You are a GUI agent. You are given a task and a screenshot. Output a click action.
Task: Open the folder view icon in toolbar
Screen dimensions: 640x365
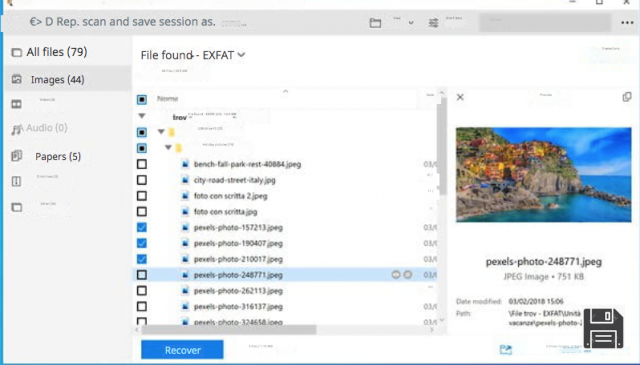pyautogui.click(x=375, y=23)
